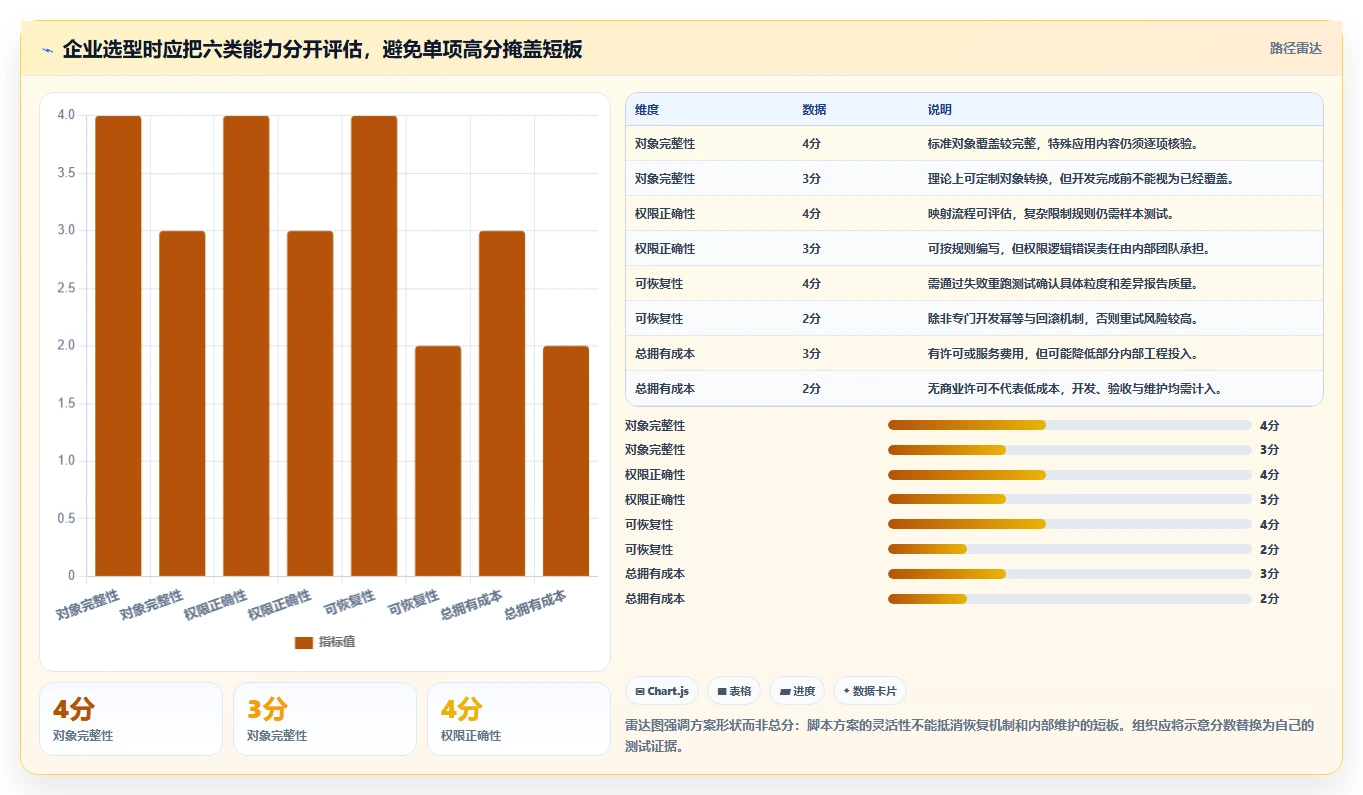This screenshot has width=1363, height=795.
Task: Click the 权限正确性 chart bar reaching 4.0
Action: pos(246,346)
